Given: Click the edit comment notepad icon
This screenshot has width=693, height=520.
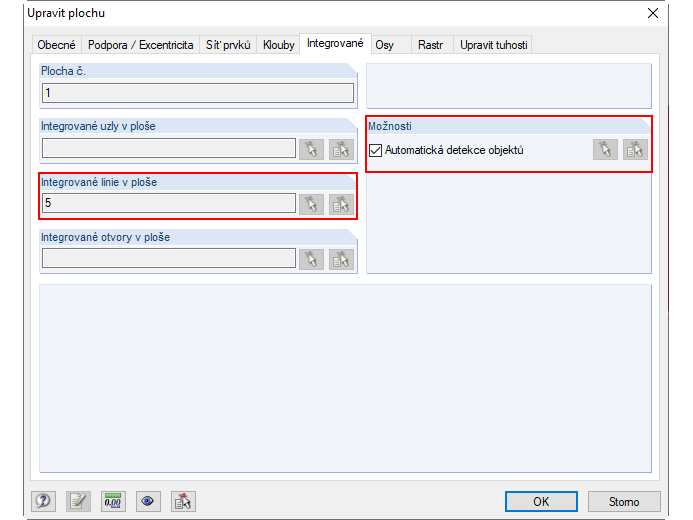Looking at the screenshot, I should (x=78, y=501).
